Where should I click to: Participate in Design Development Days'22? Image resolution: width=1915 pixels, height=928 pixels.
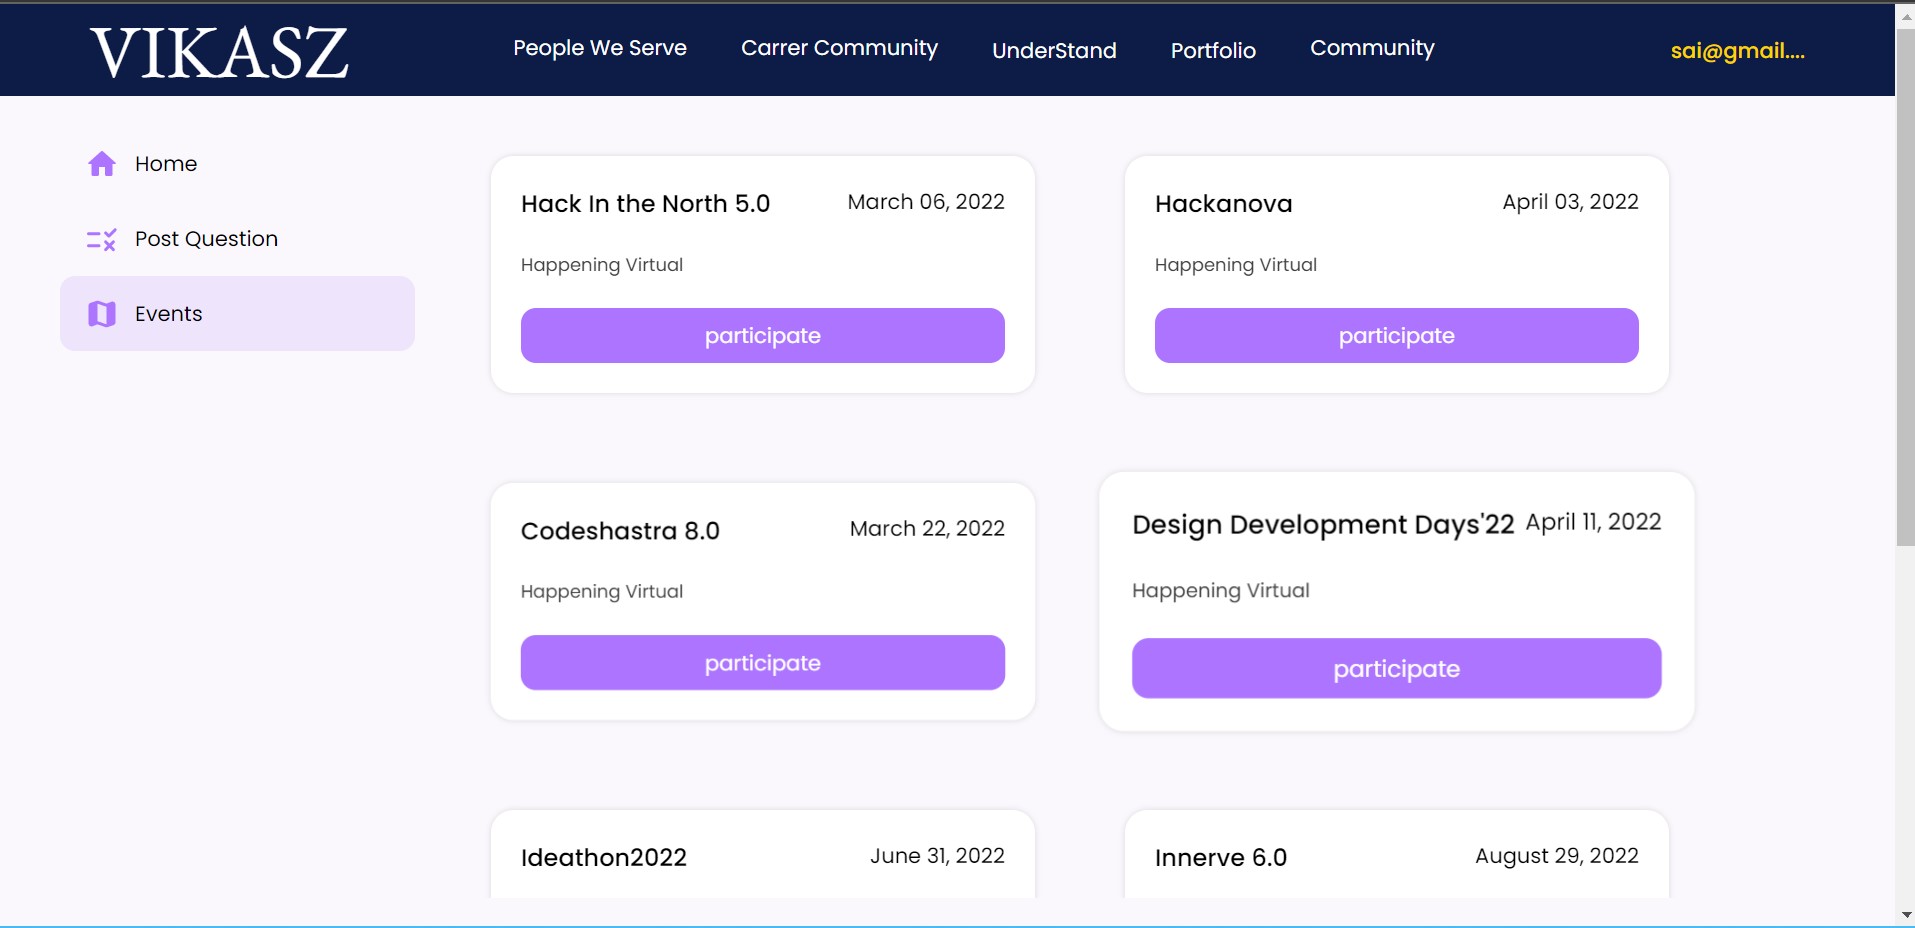1396,668
